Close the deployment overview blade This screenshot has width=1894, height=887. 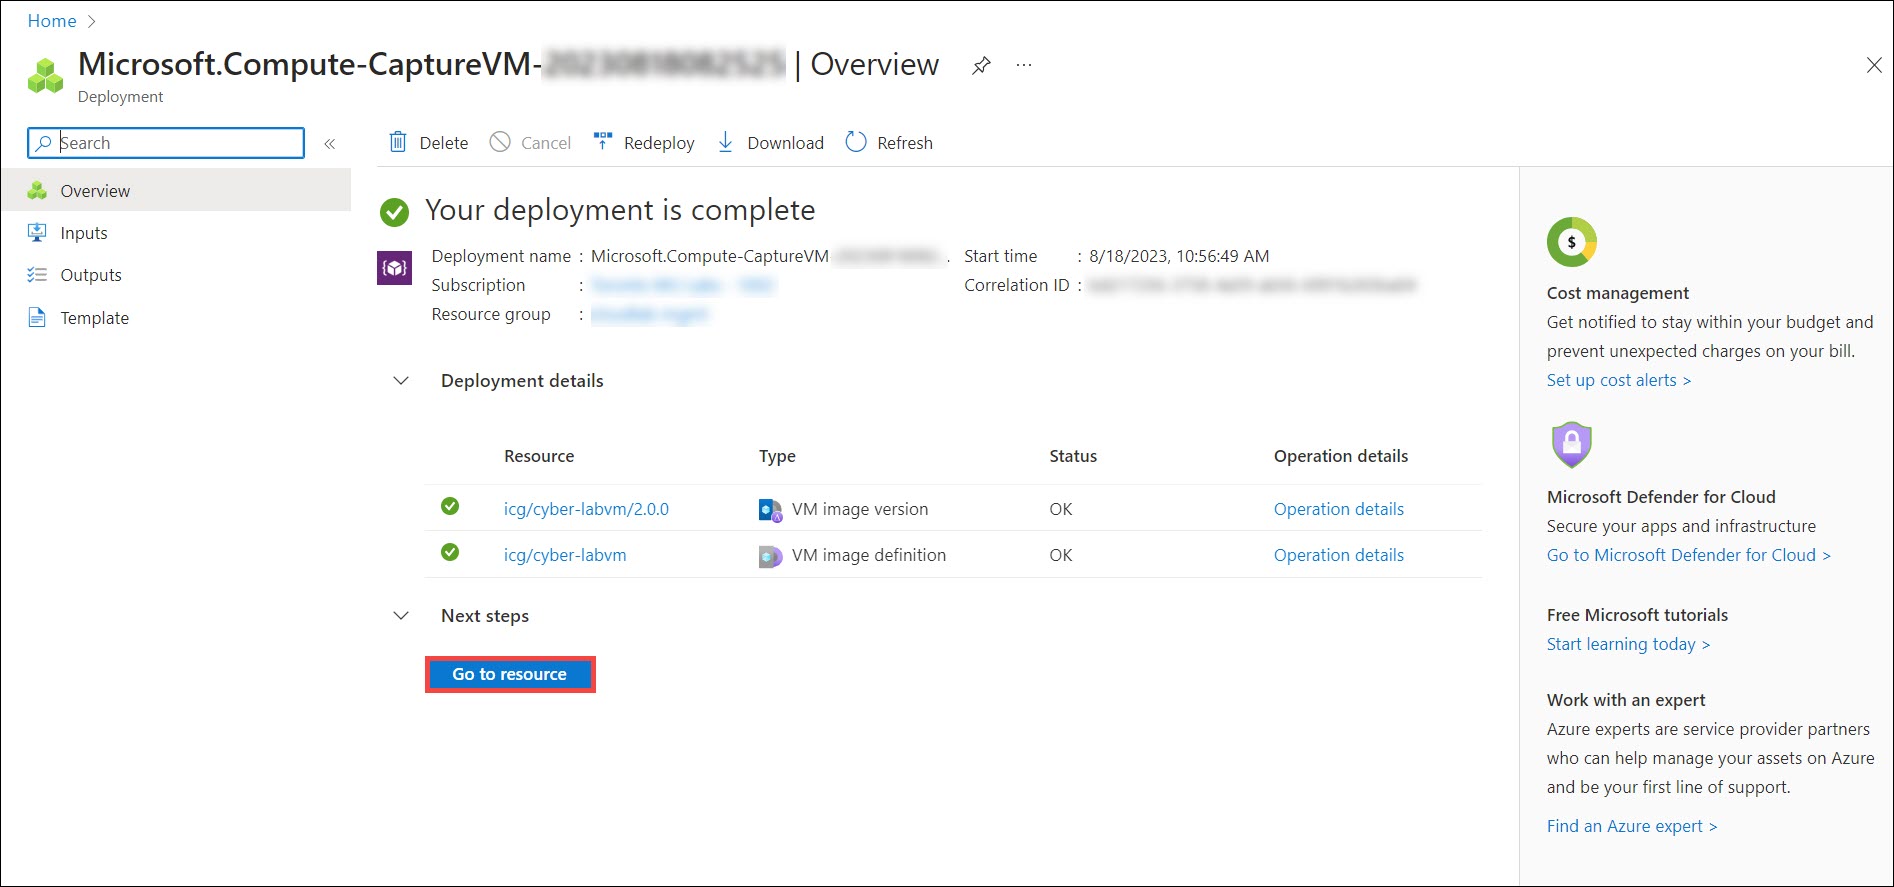1874,66
